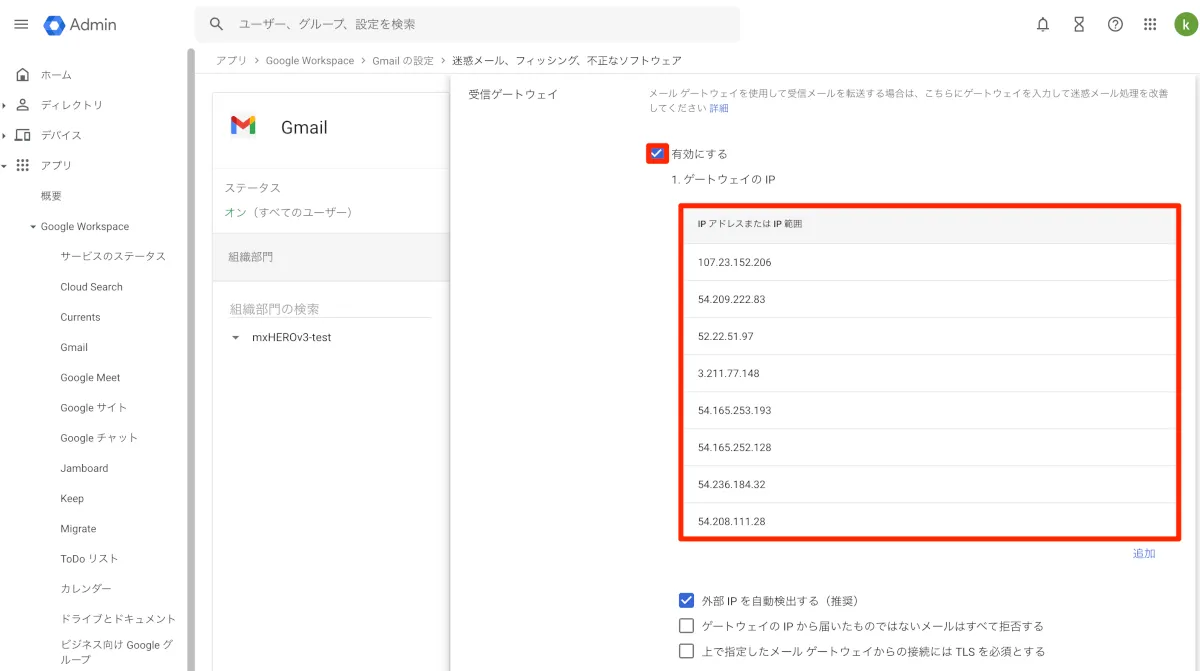
Task: Toggle 外部 IP を自動検出する checkbox
Action: click(x=686, y=601)
